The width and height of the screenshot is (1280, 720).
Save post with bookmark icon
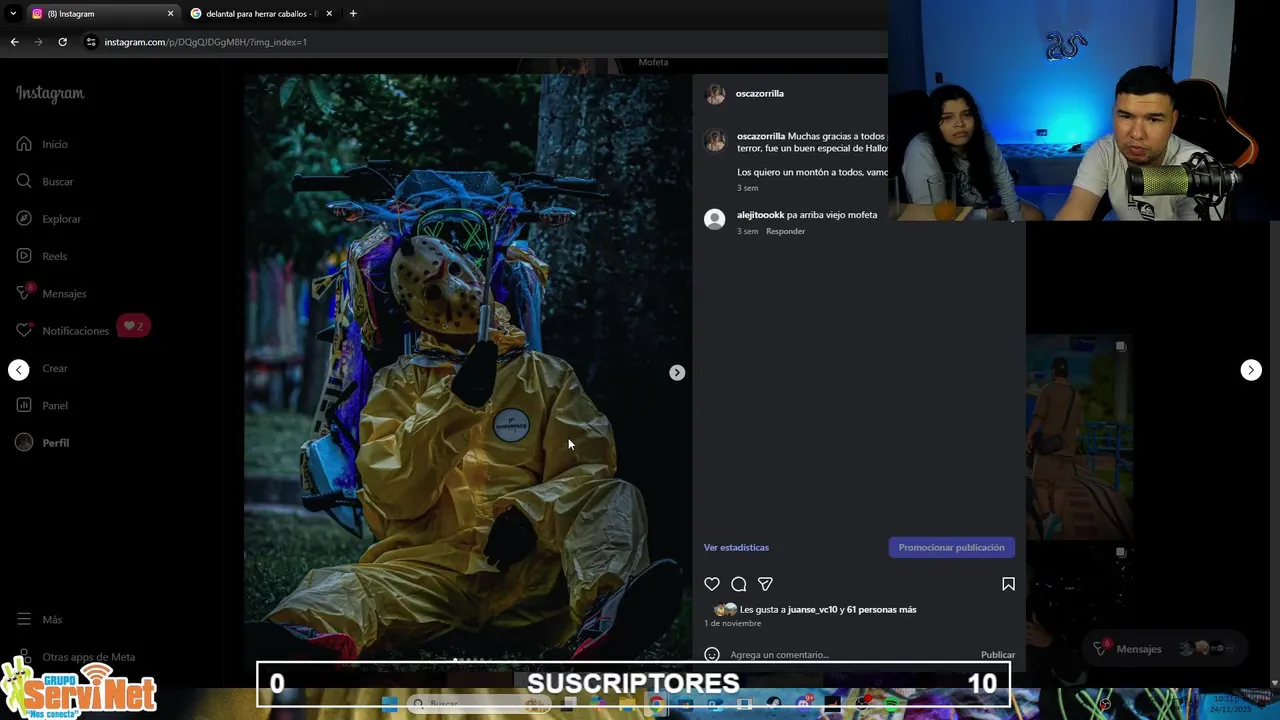coord(1008,584)
